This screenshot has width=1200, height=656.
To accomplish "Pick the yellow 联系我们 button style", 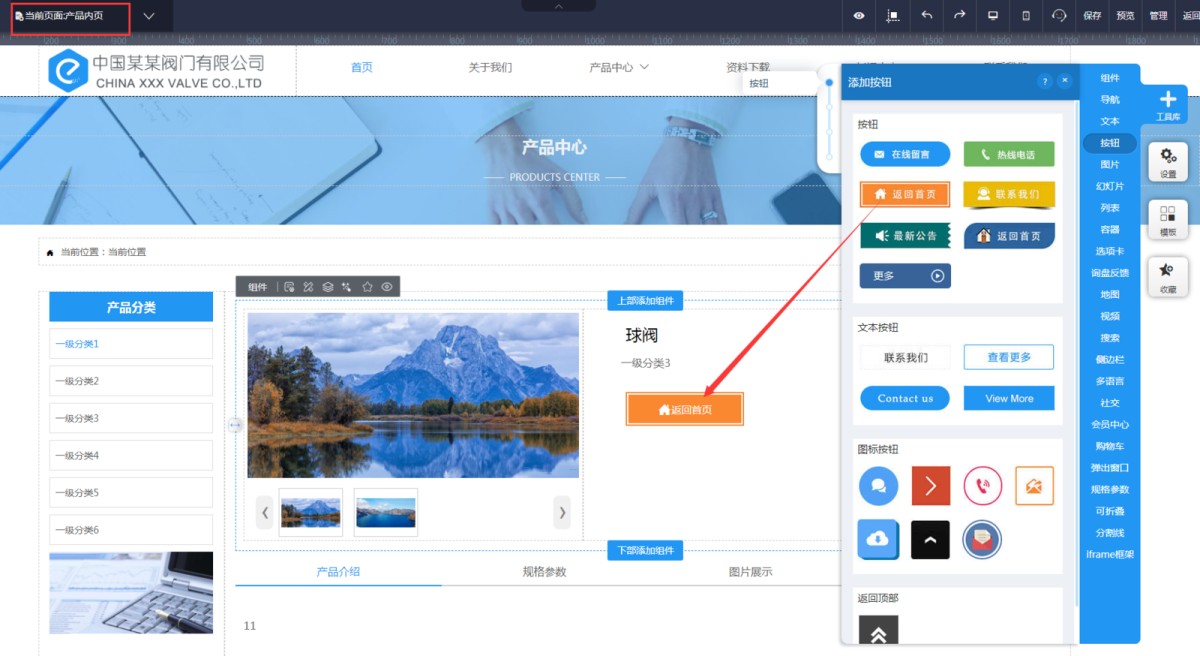I will (x=1009, y=194).
